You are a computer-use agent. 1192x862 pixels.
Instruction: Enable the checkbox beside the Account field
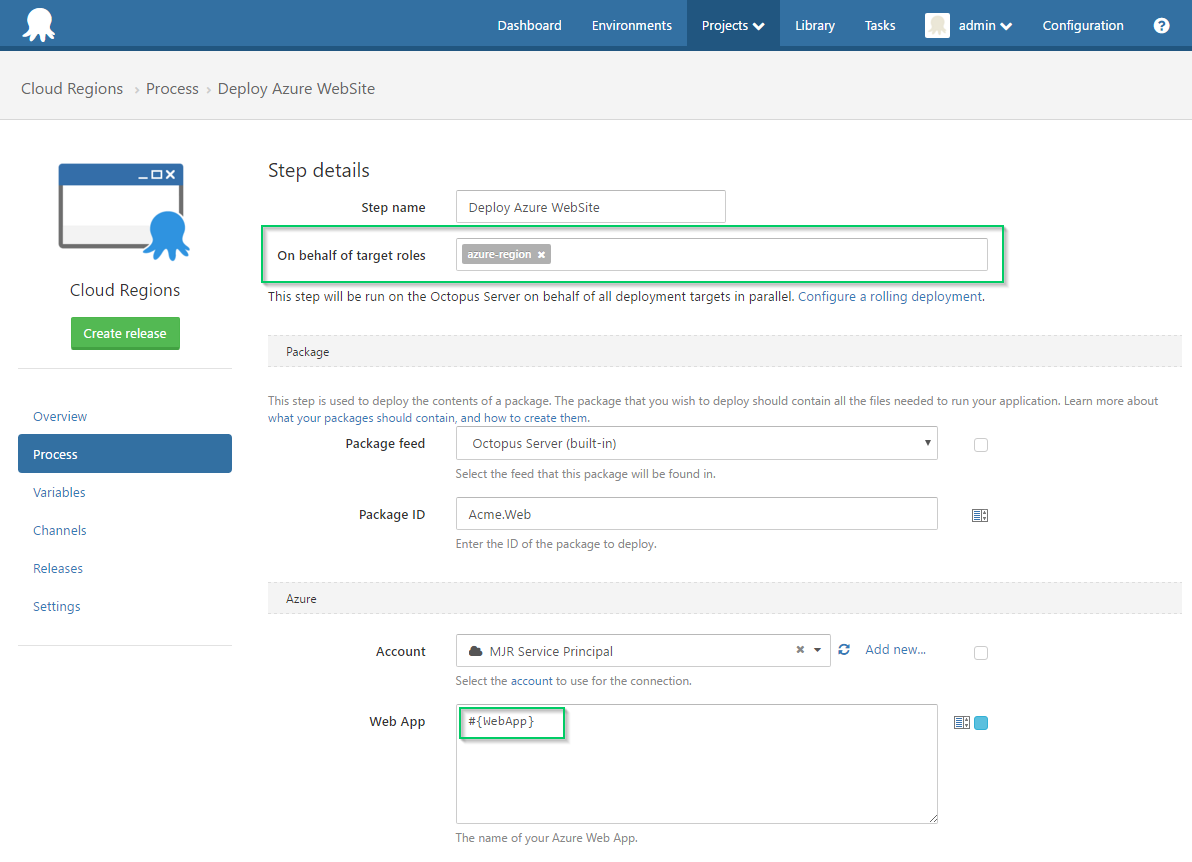pos(980,652)
